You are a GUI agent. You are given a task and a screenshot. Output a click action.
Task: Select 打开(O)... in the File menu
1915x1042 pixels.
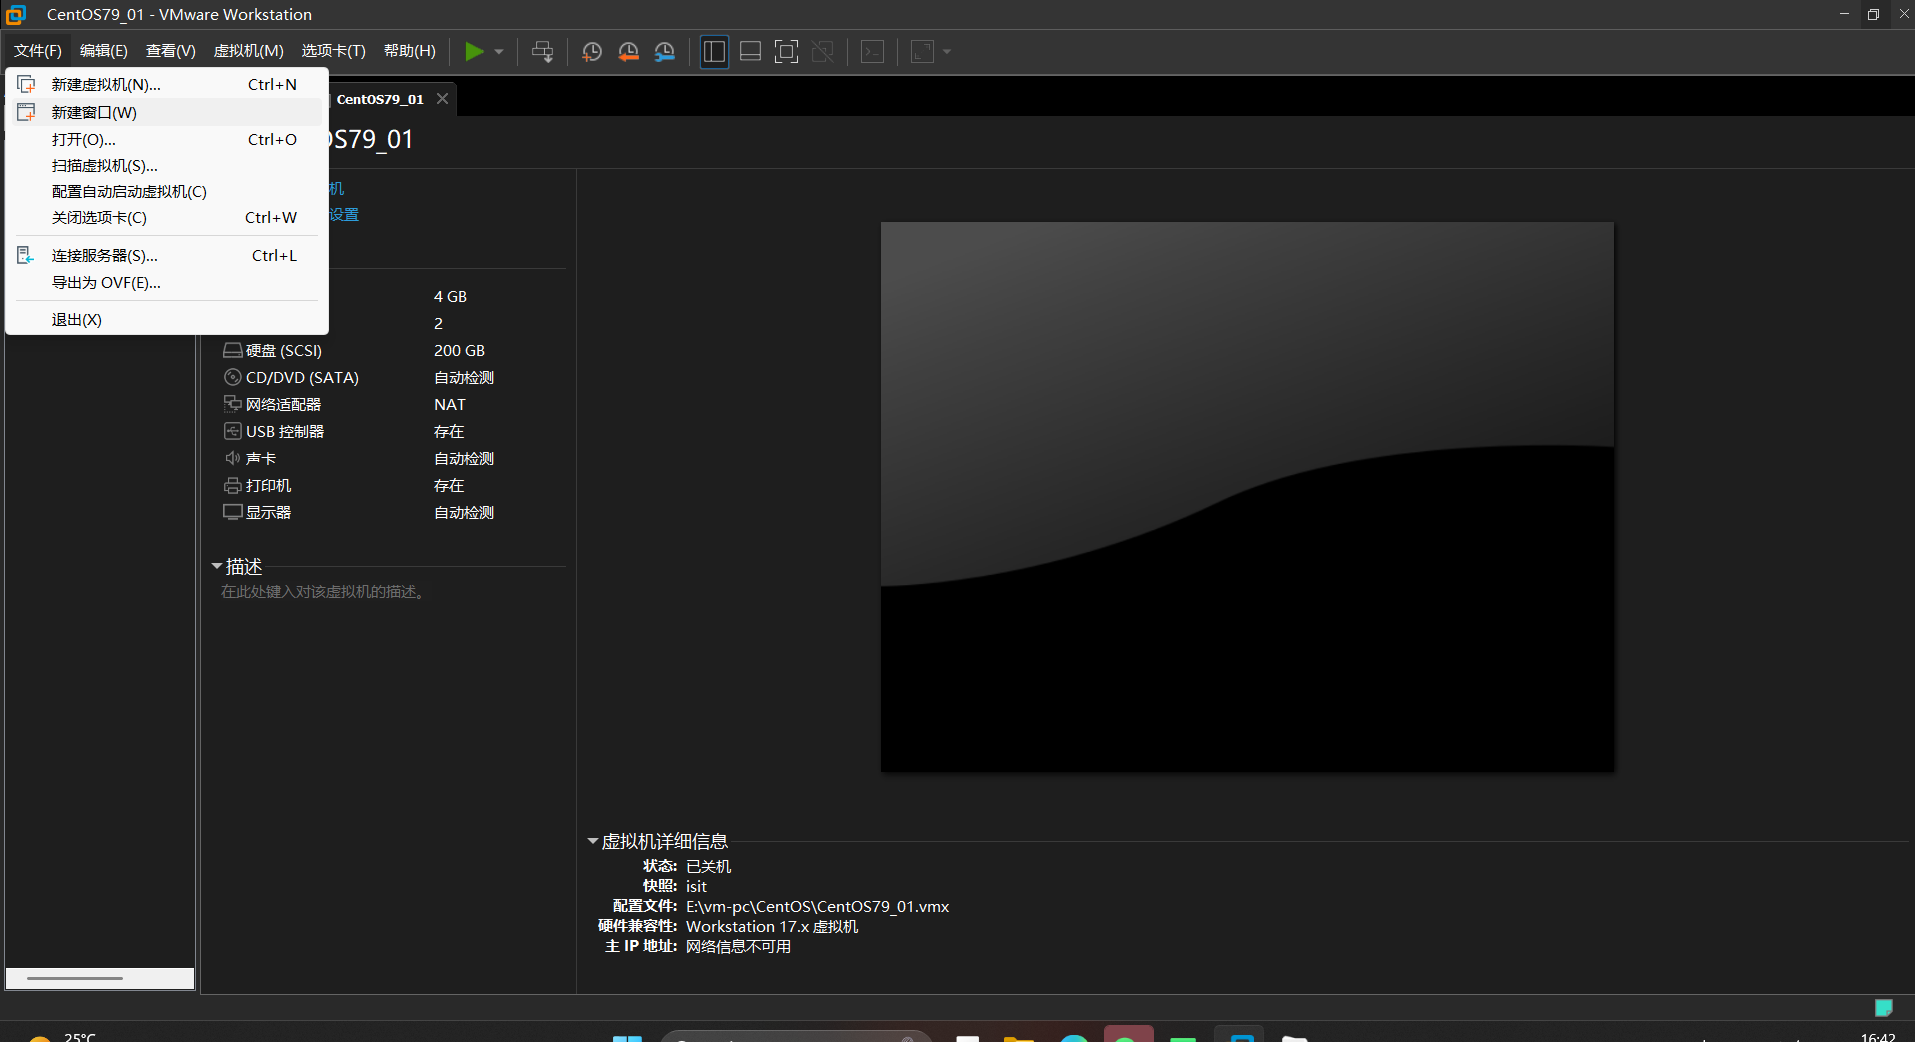[x=167, y=139]
